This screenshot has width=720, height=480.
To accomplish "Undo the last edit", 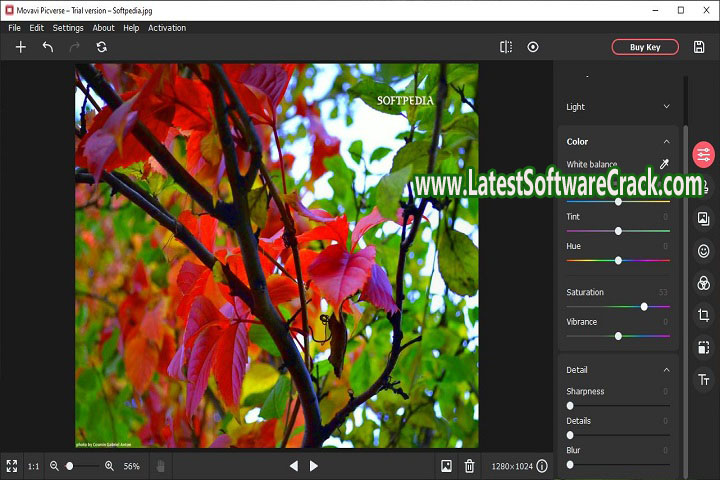I will [x=47, y=47].
